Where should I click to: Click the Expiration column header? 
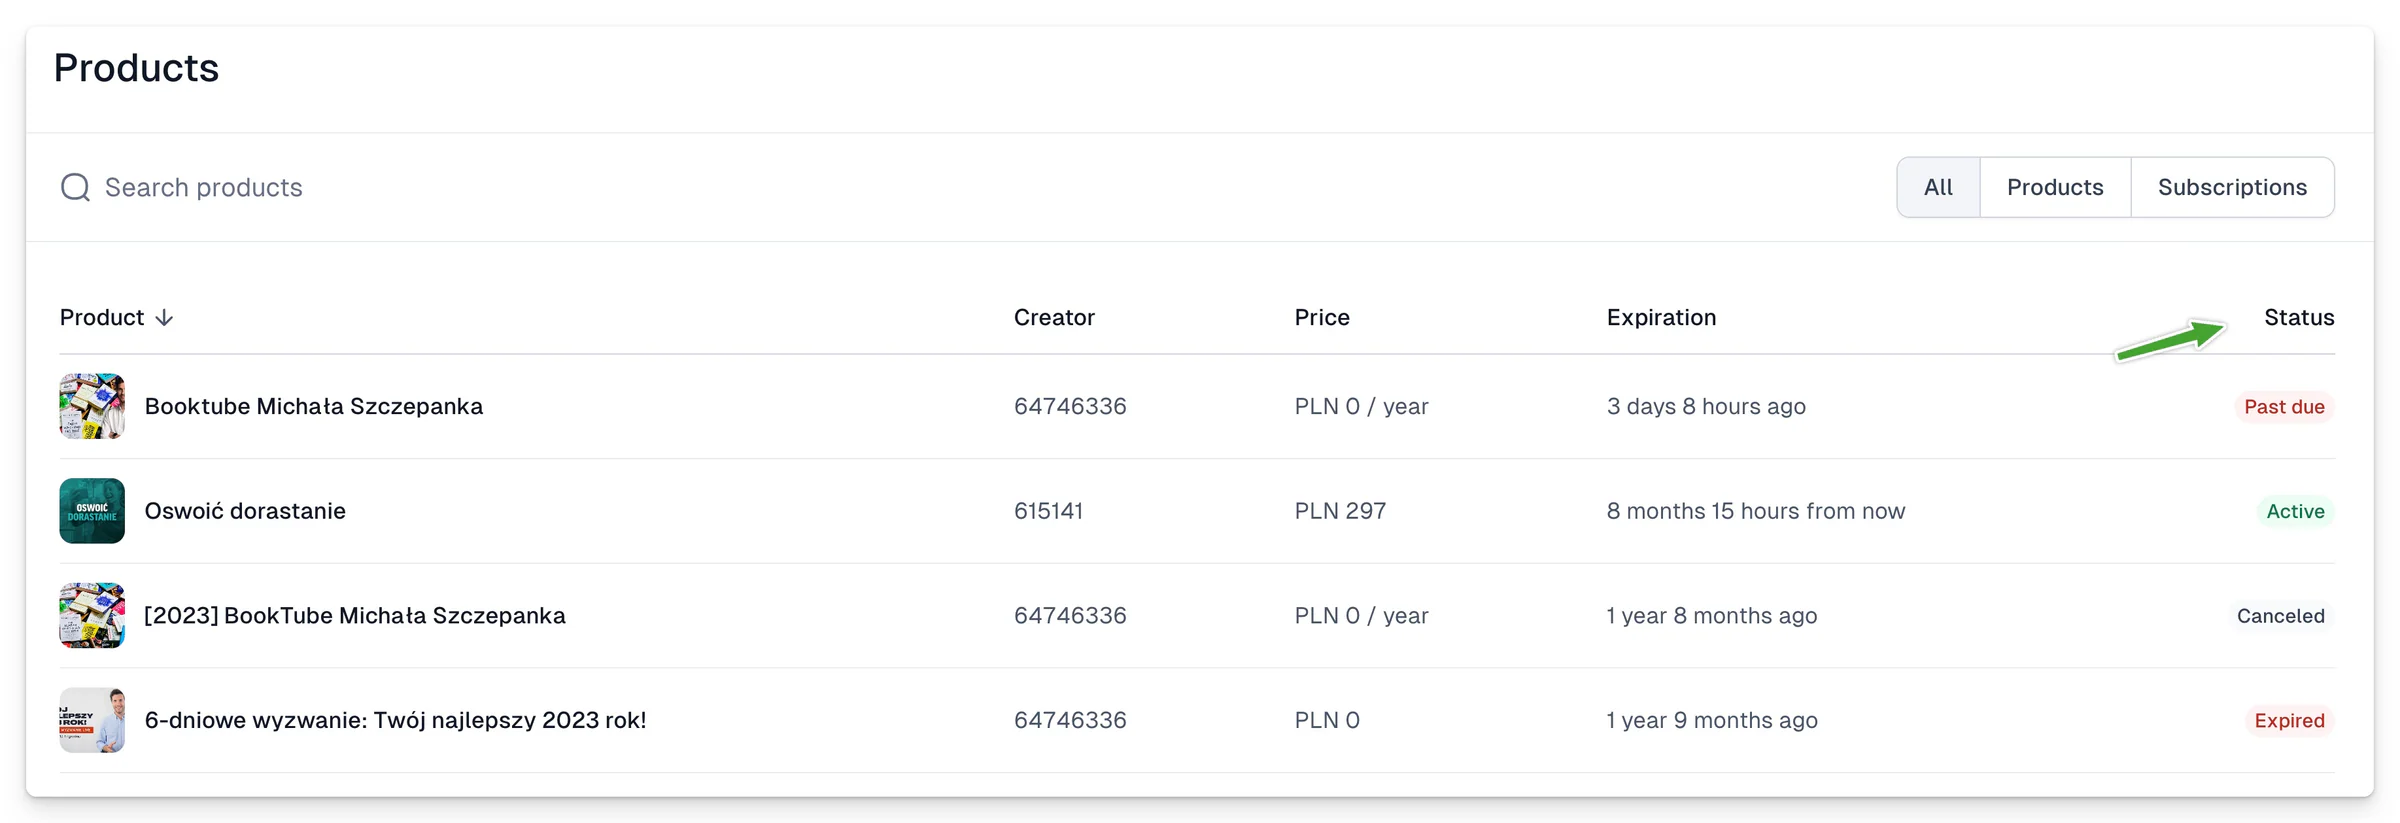click(x=1661, y=317)
